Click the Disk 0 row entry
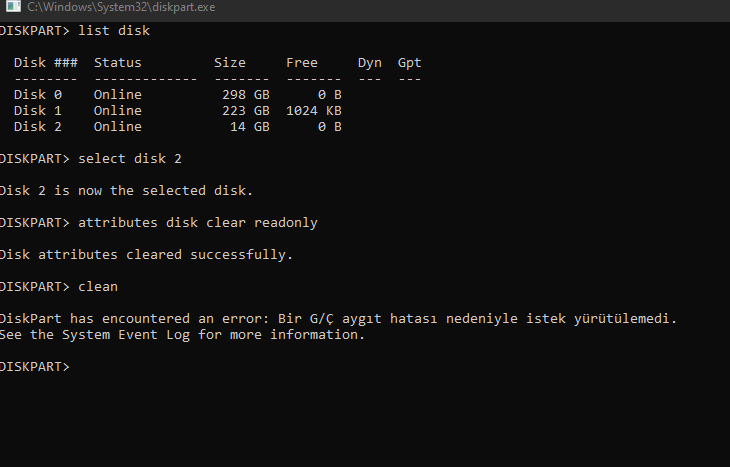 [178, 95]
